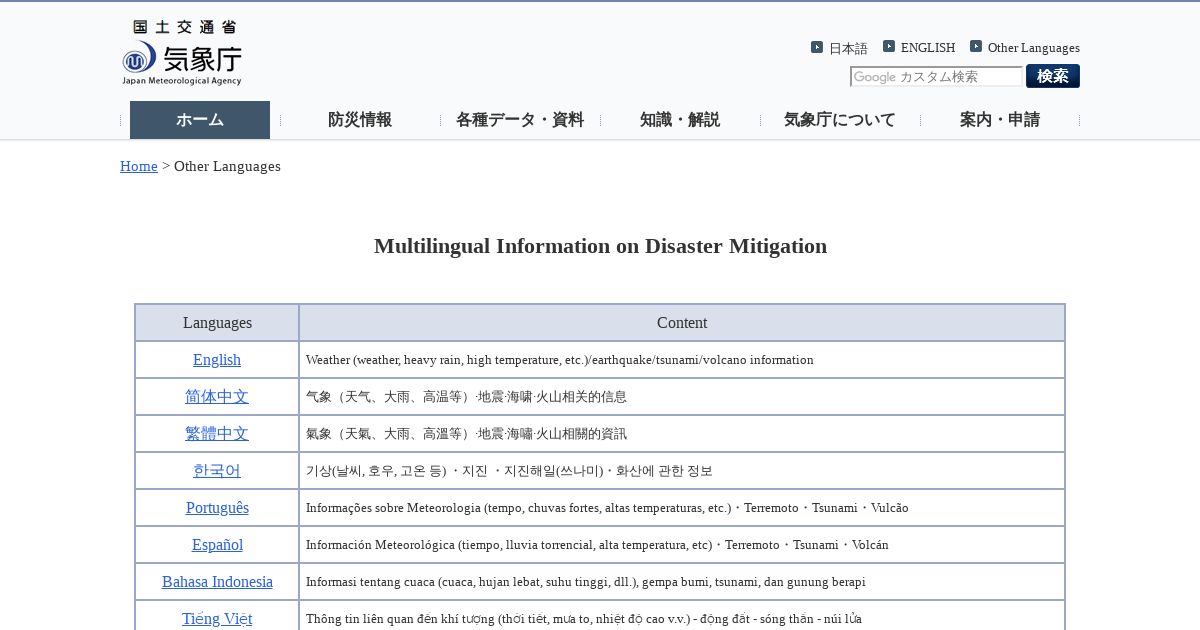Click the Languages column header

point(217,323)
